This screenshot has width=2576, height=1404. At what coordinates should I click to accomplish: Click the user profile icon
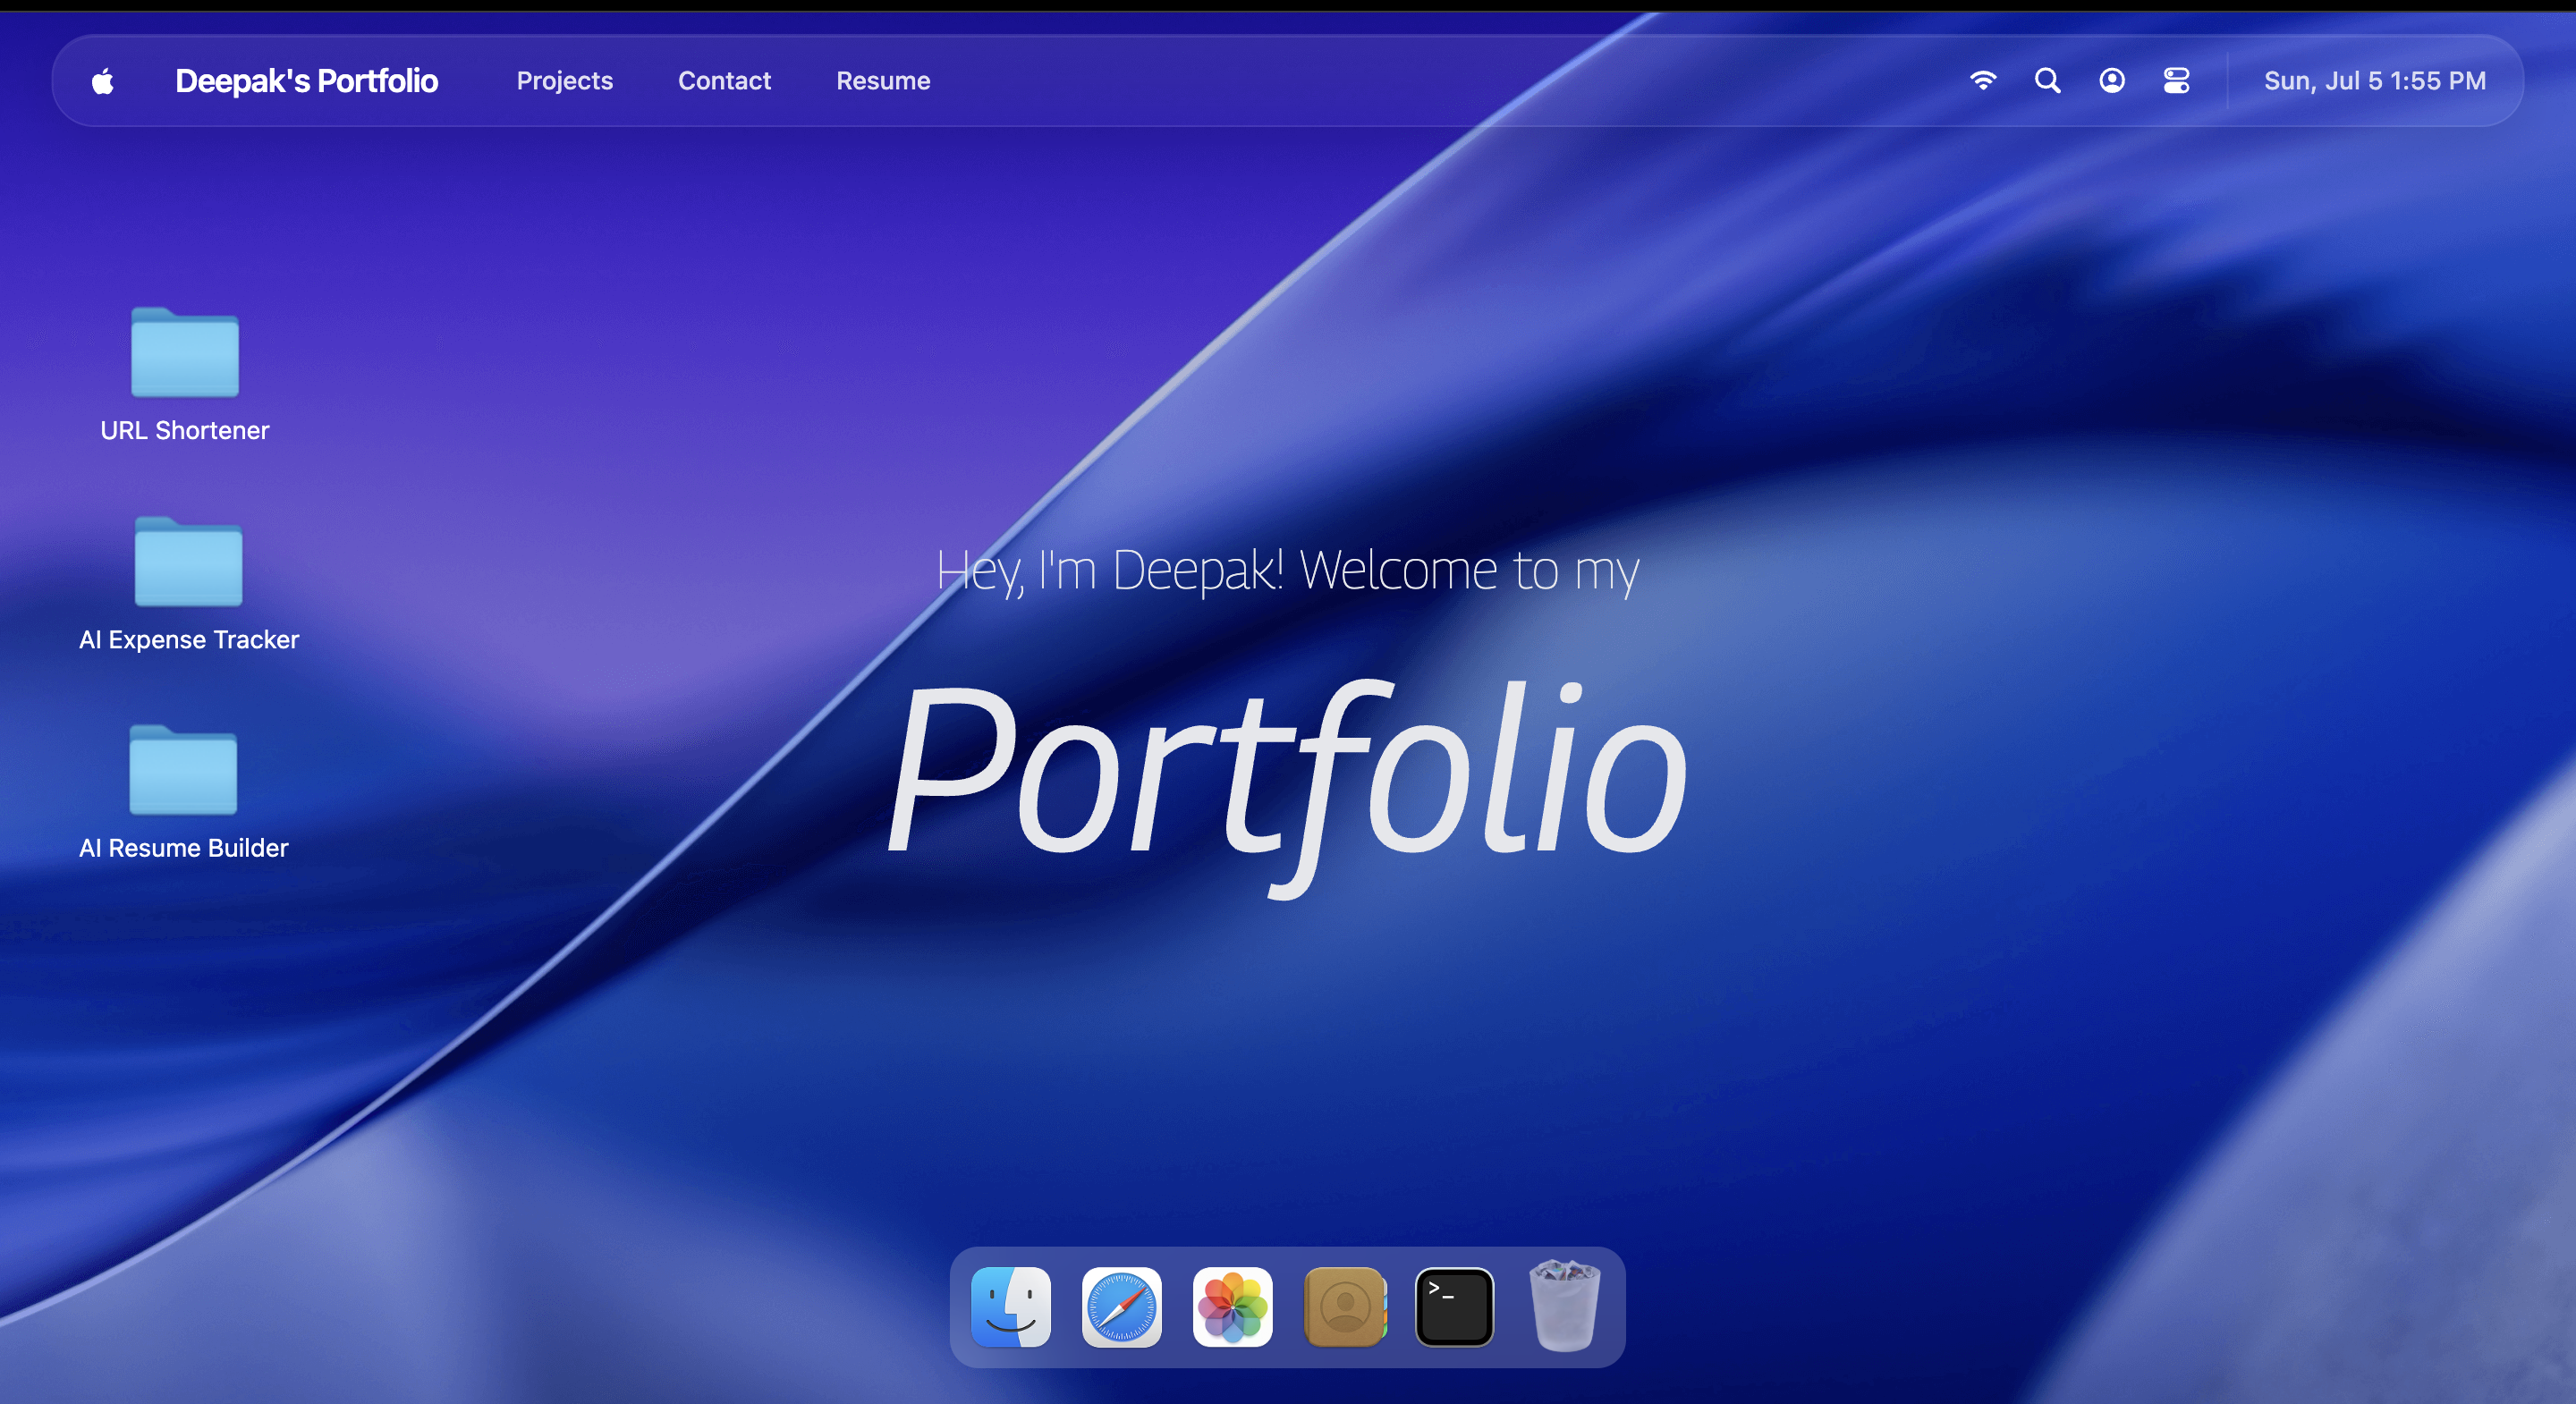click(x=2111, y=80)
